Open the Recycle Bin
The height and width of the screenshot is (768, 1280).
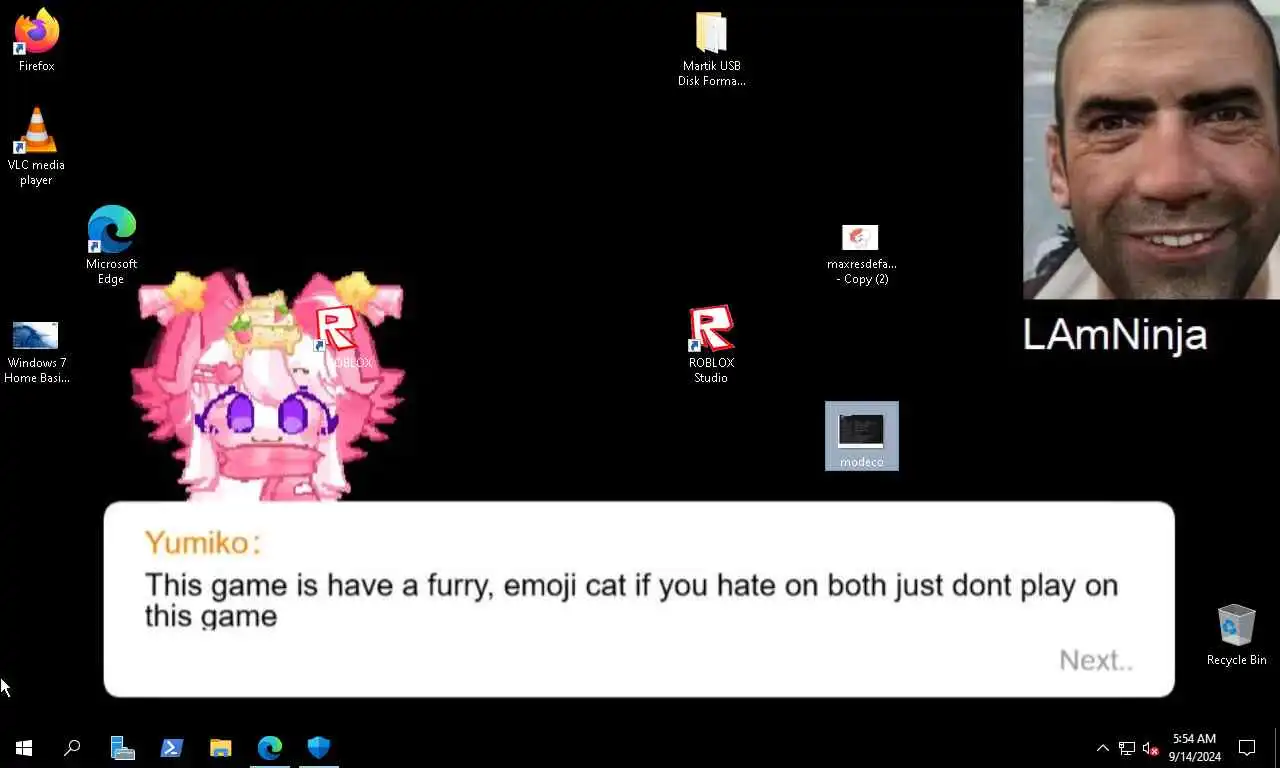pos(1236,635)
